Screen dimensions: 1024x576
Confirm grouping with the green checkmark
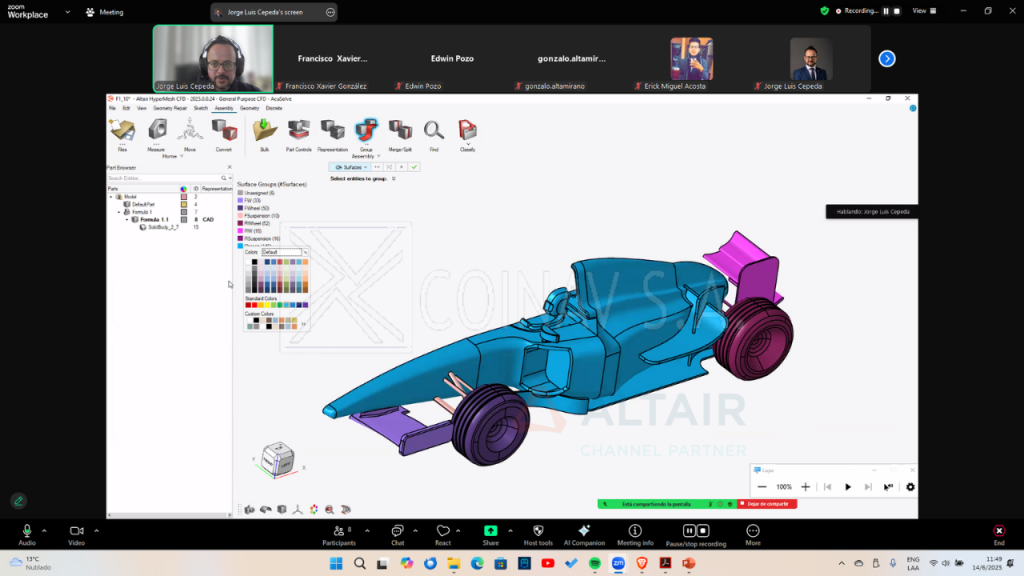click(414, 167)
